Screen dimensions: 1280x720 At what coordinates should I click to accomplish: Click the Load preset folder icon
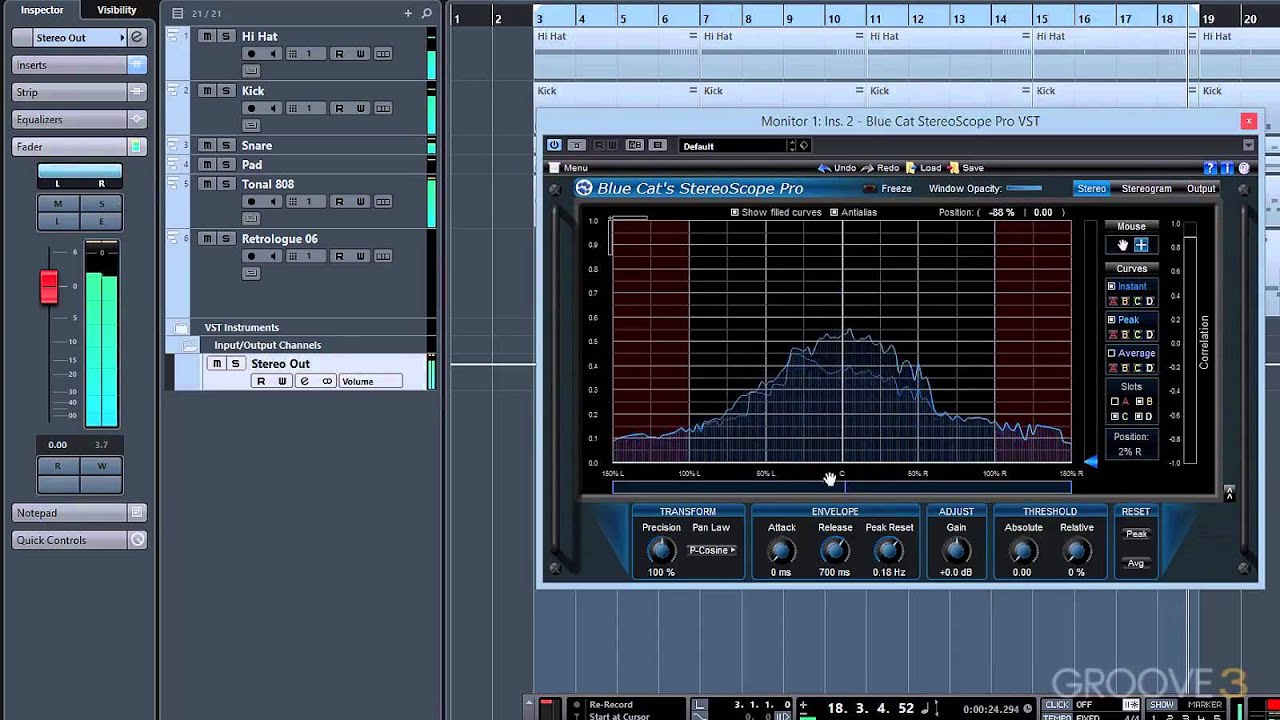pyautogui.click(x=911, y=168)
